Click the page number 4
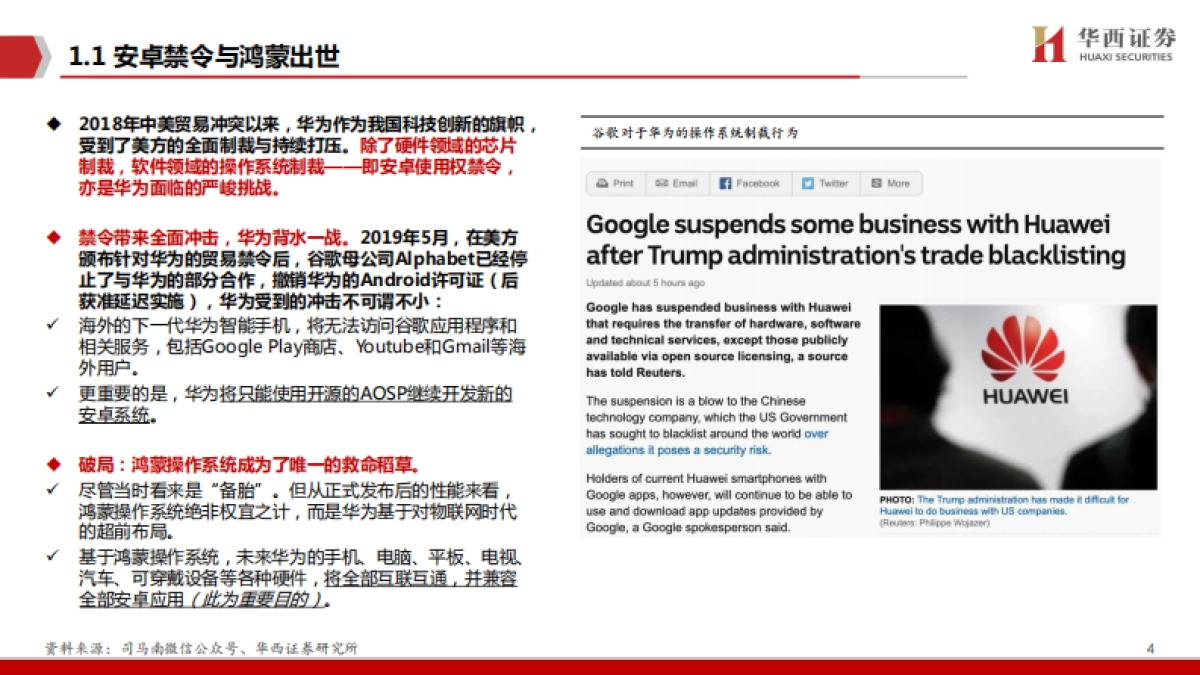Screen dimensions: 1200x675 coord(1151,648)
